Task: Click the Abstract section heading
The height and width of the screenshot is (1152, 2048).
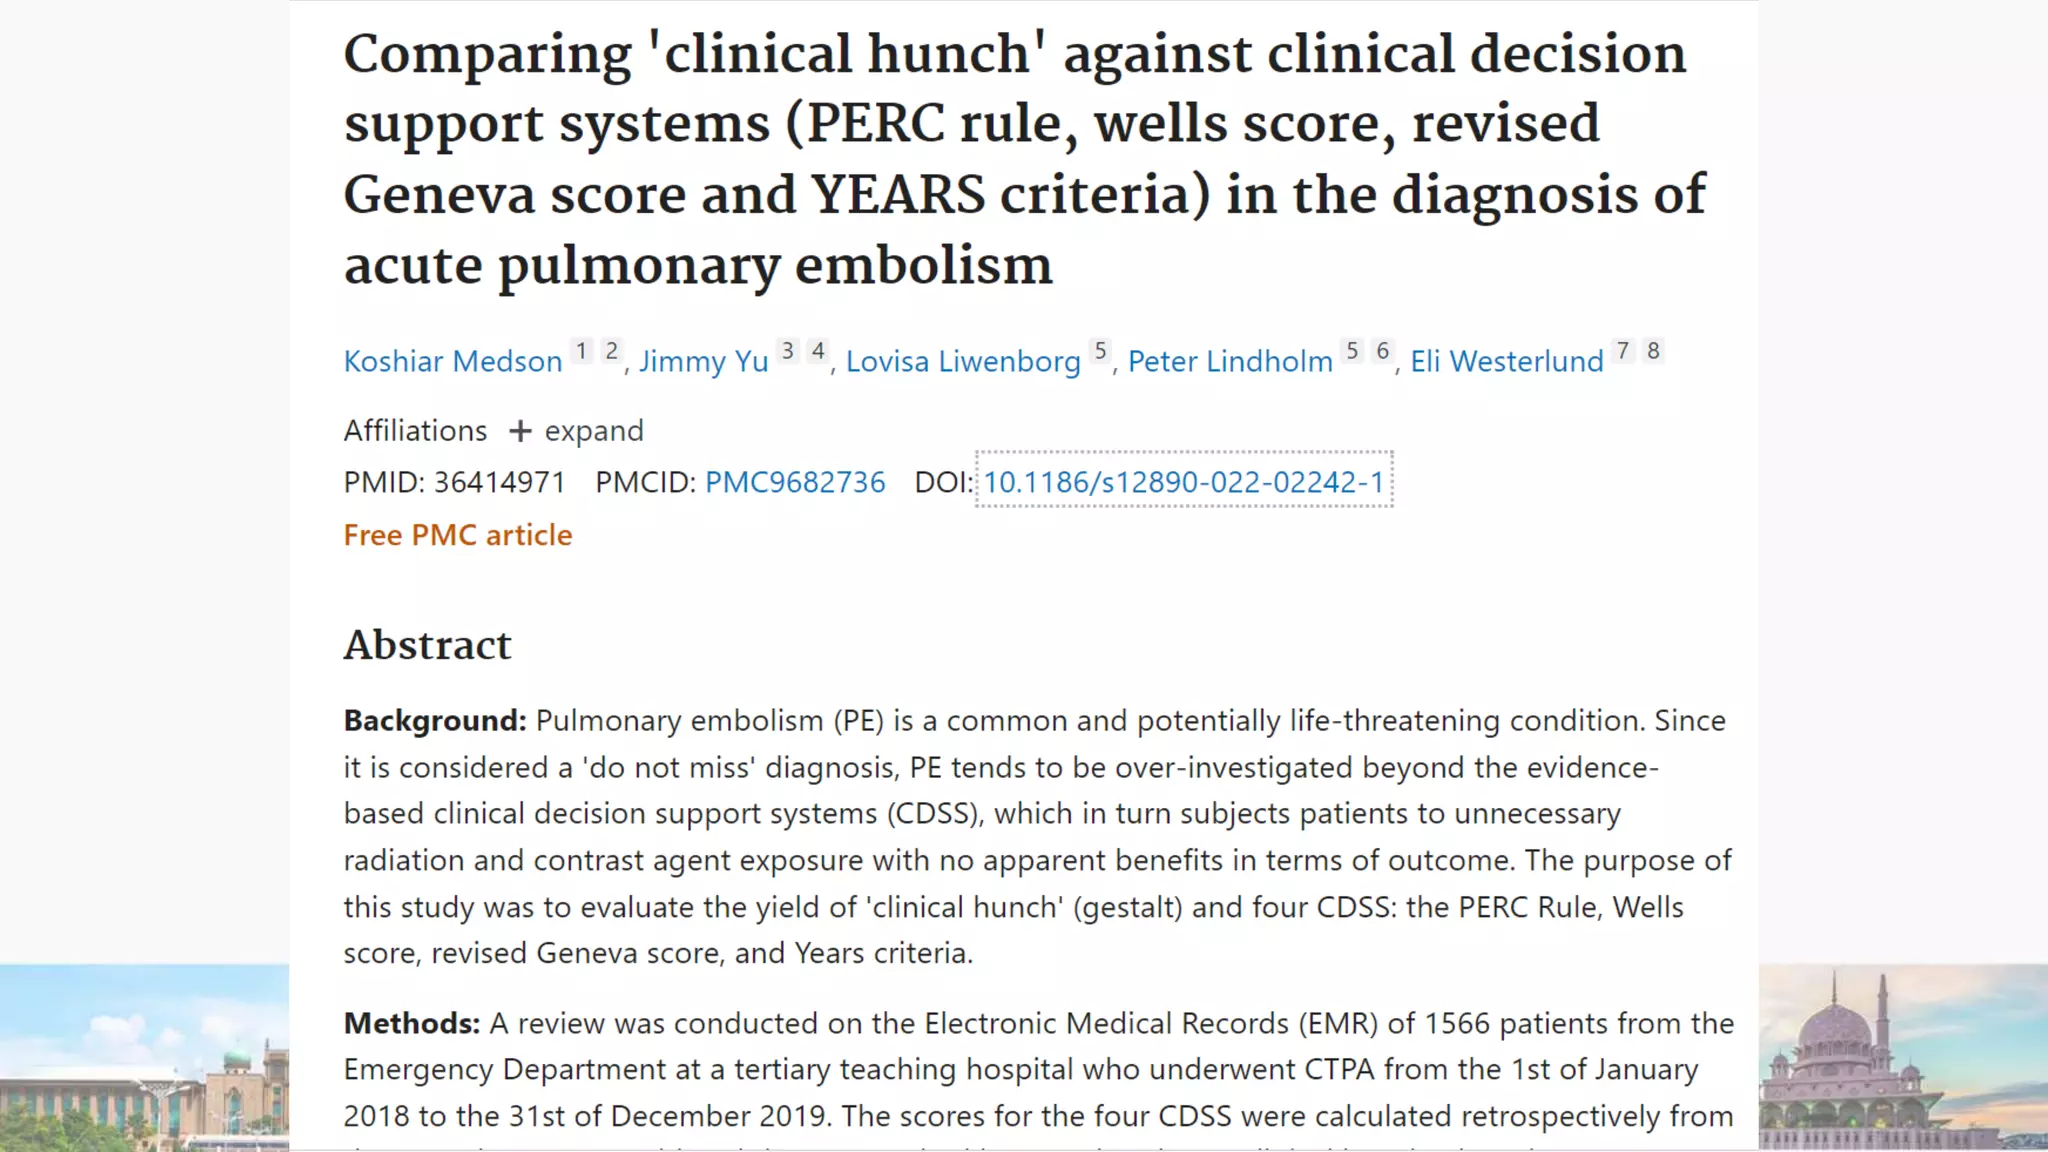Action: (427, 645)
